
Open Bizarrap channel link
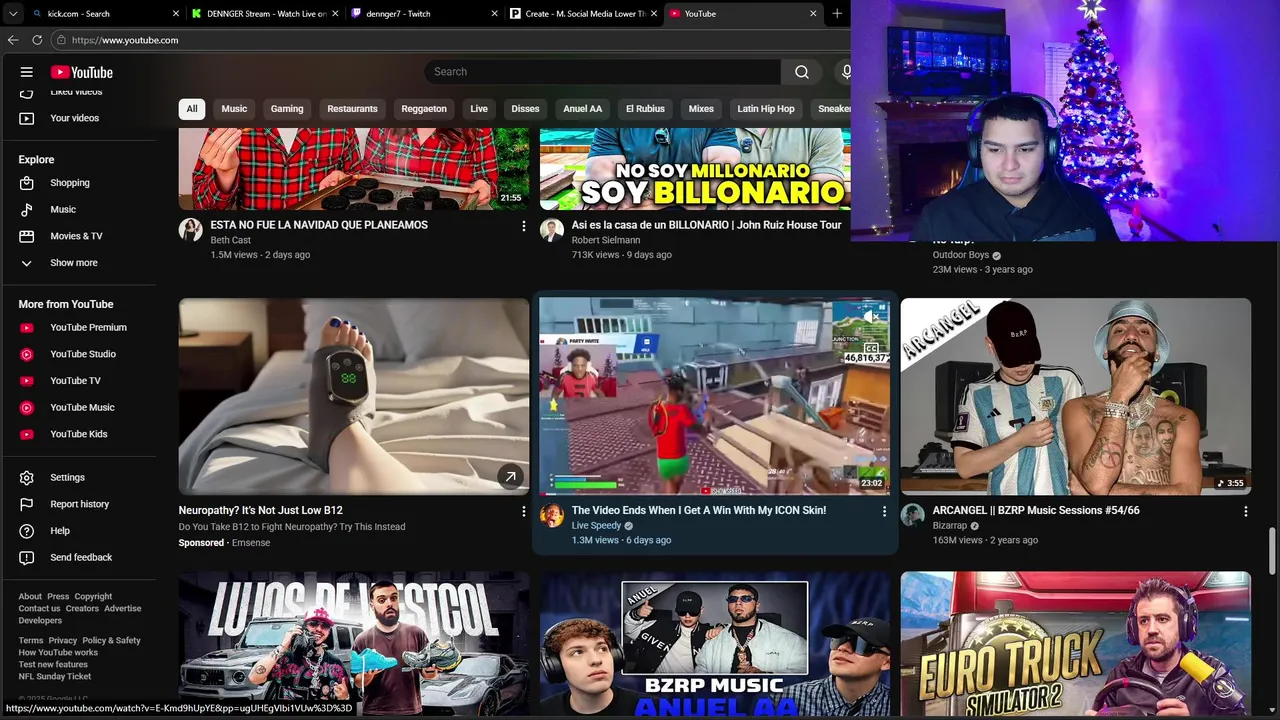[950, 526]
